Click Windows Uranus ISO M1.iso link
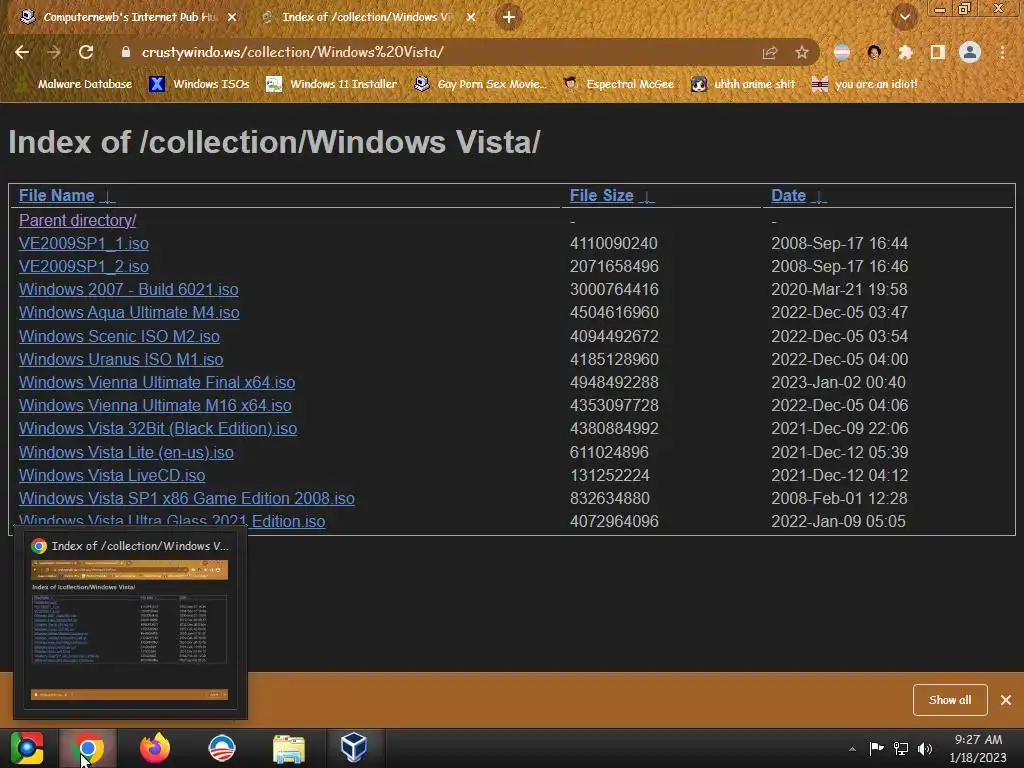This screenshot has width=1024, height=768. 121,359
